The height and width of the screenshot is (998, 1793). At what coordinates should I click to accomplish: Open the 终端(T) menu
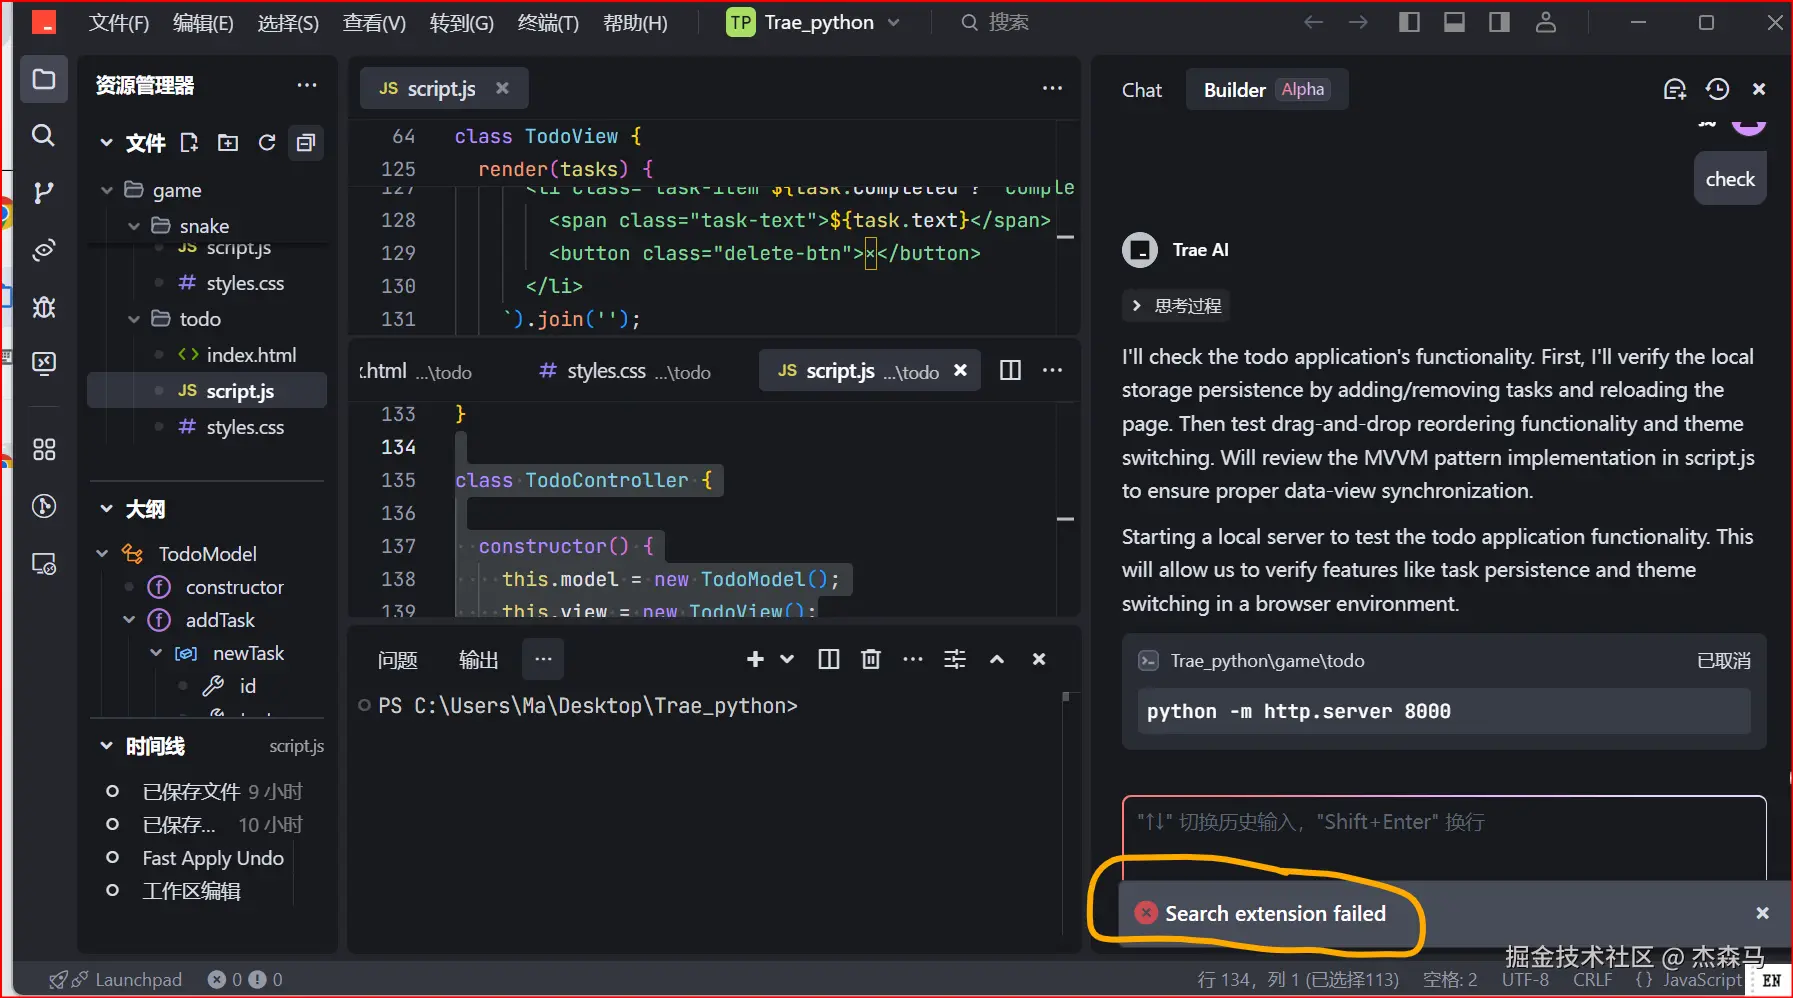(x=548, y=22)
